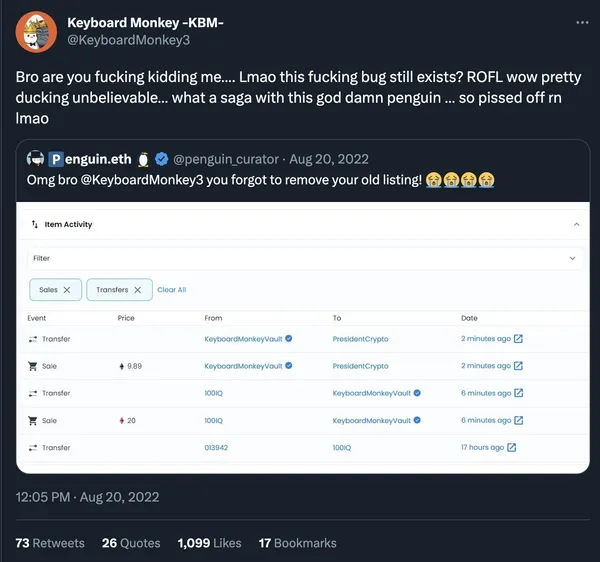
Task: Open external link for 17 hours ago transfer
Action: (x=512, y=447)
